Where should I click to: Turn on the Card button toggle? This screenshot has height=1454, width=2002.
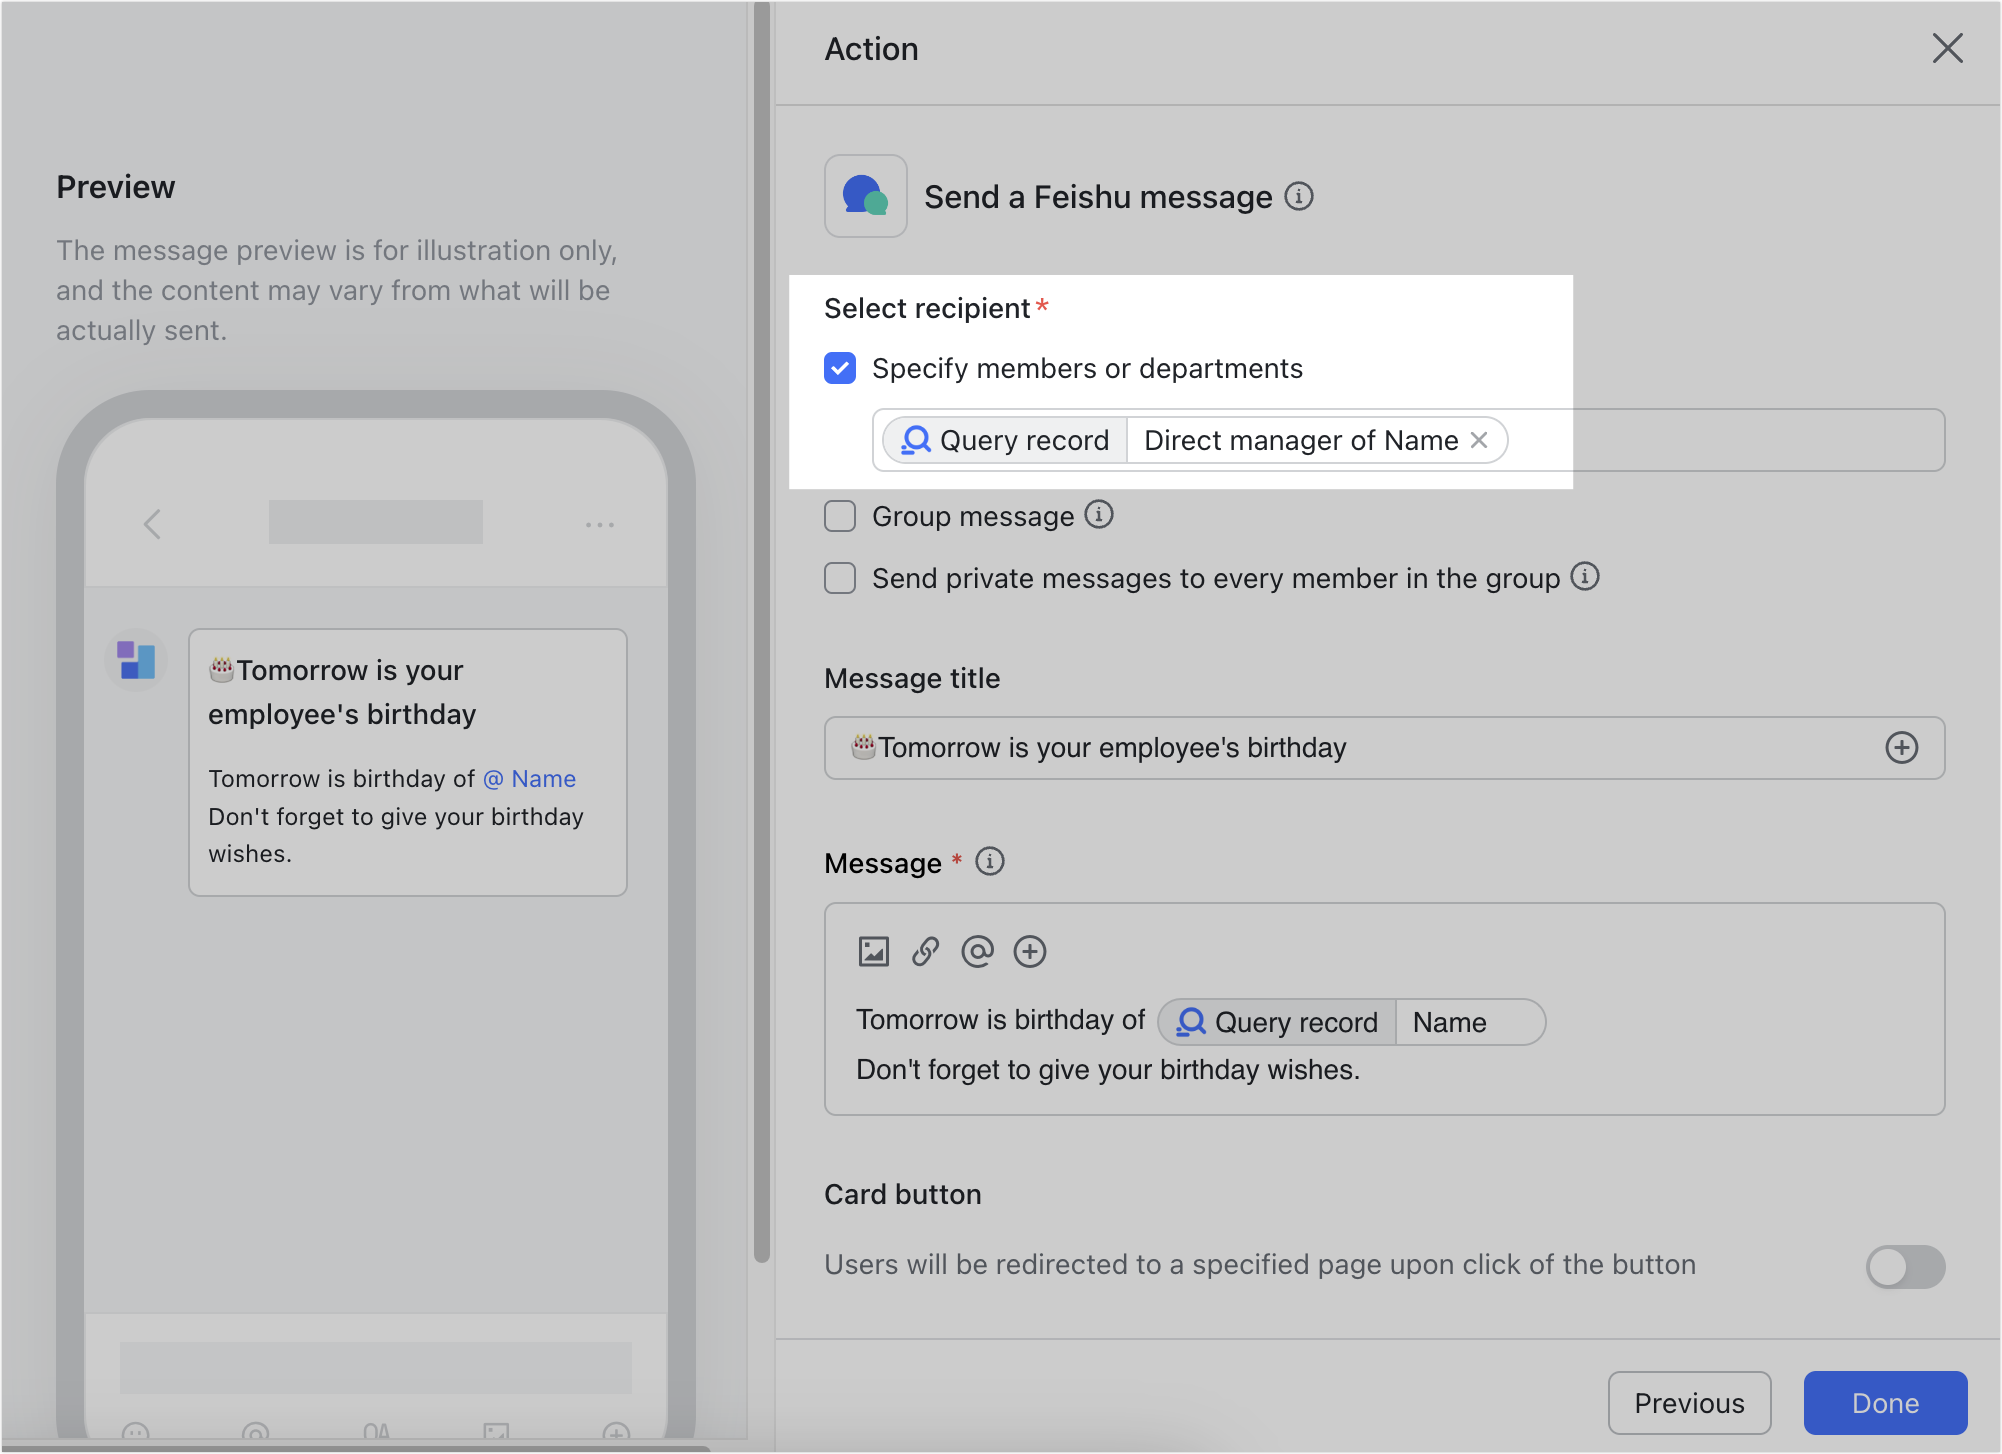1905,1266
